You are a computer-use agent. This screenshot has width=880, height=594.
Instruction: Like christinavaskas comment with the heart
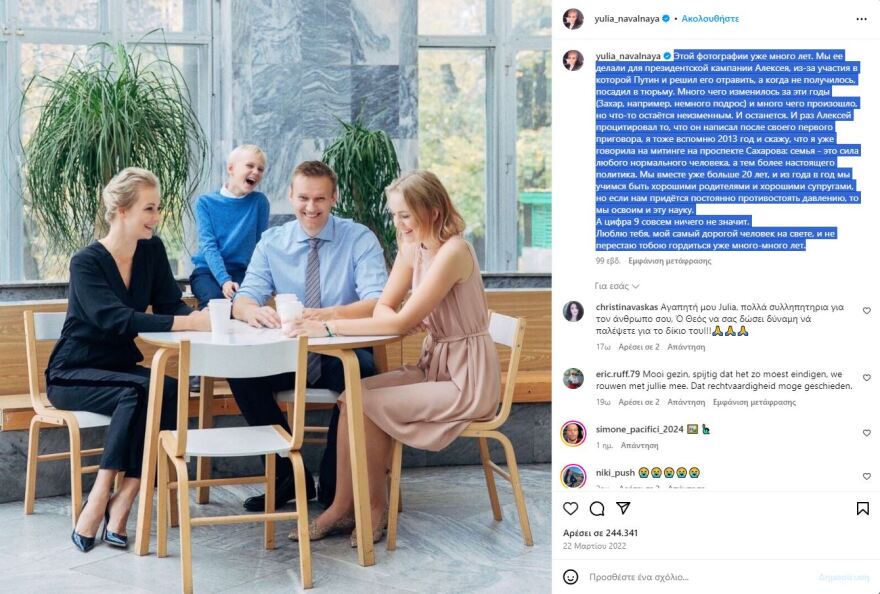coord(867,310)
